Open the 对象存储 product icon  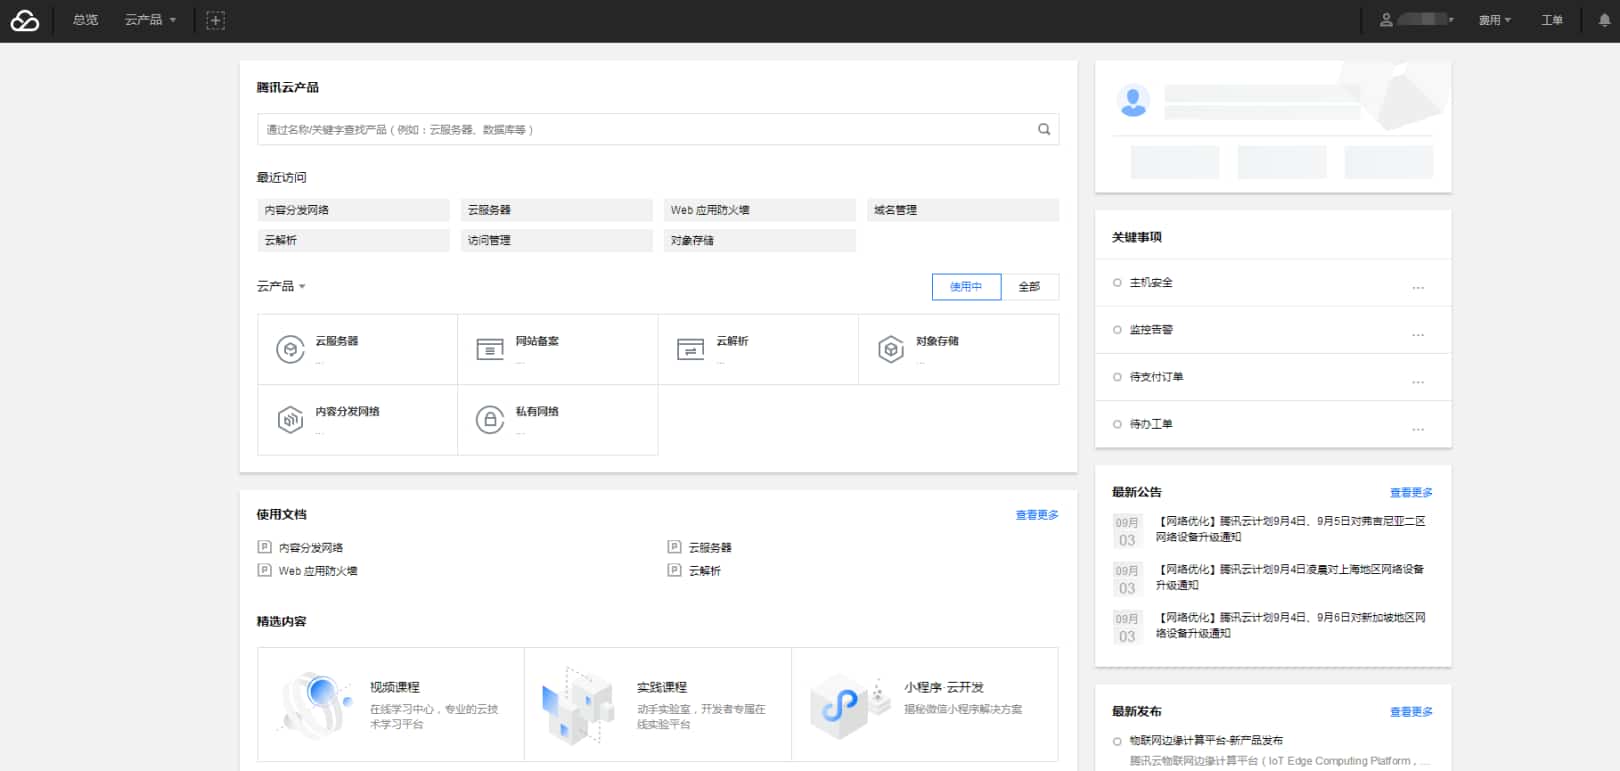point(891,349)
